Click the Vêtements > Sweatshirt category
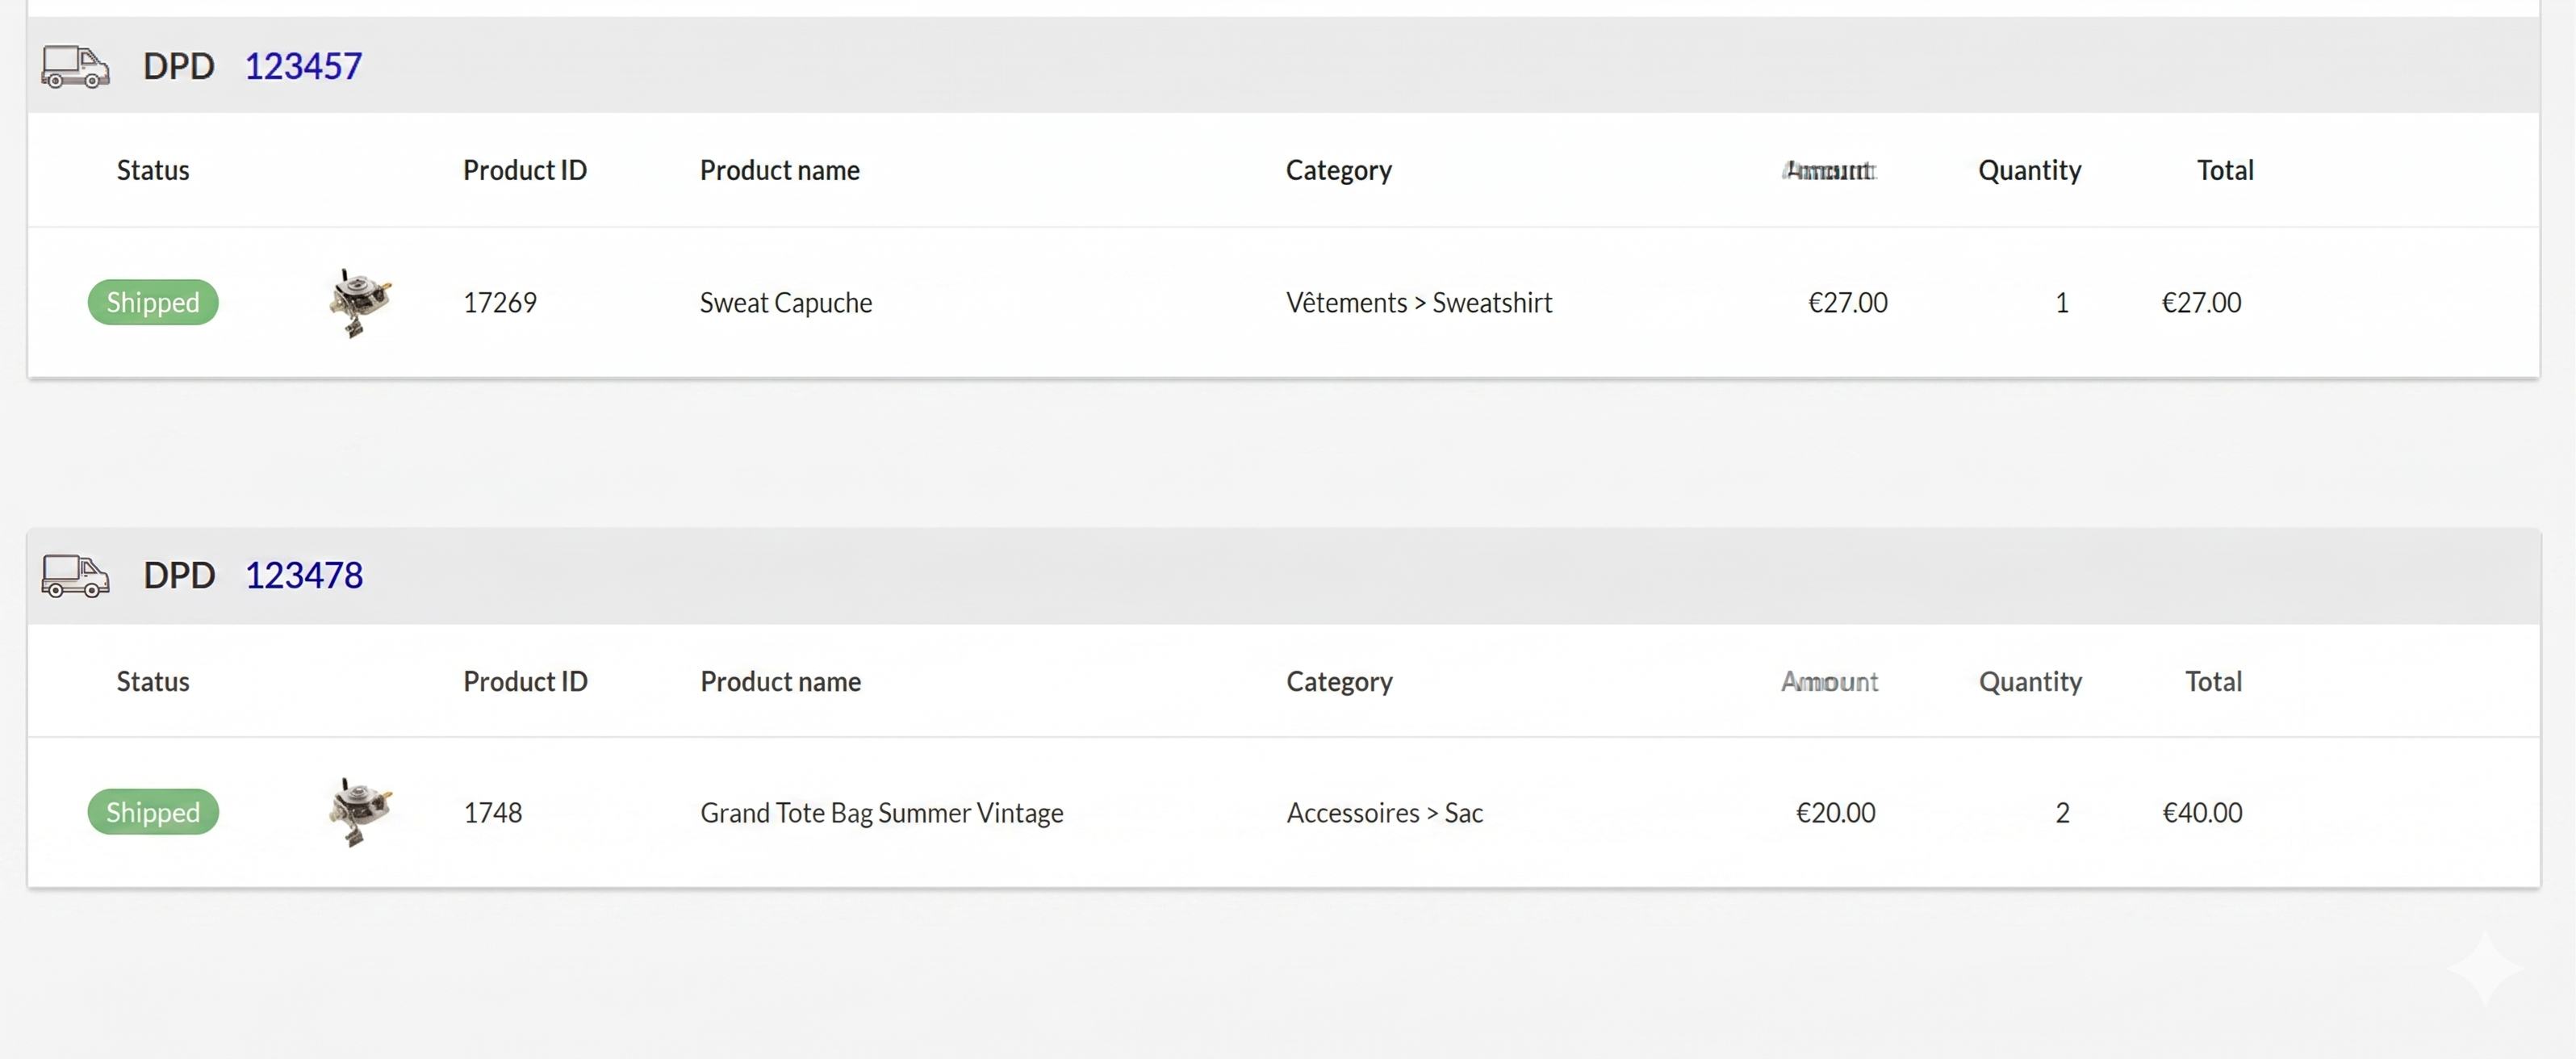Image resolution: width=2576 pixels, height=1059 pixels. pyautogui.click(x=1419, y=302)
